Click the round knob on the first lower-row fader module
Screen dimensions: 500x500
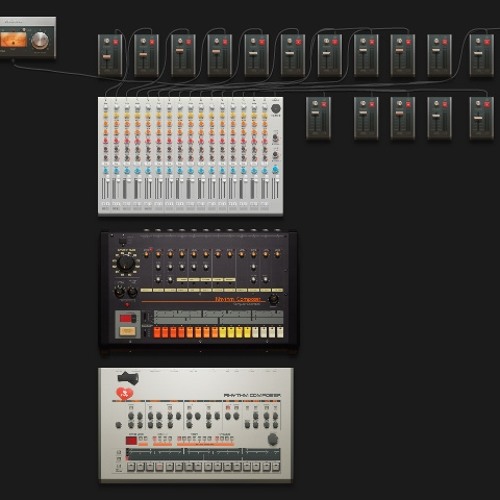pos(315,104)
